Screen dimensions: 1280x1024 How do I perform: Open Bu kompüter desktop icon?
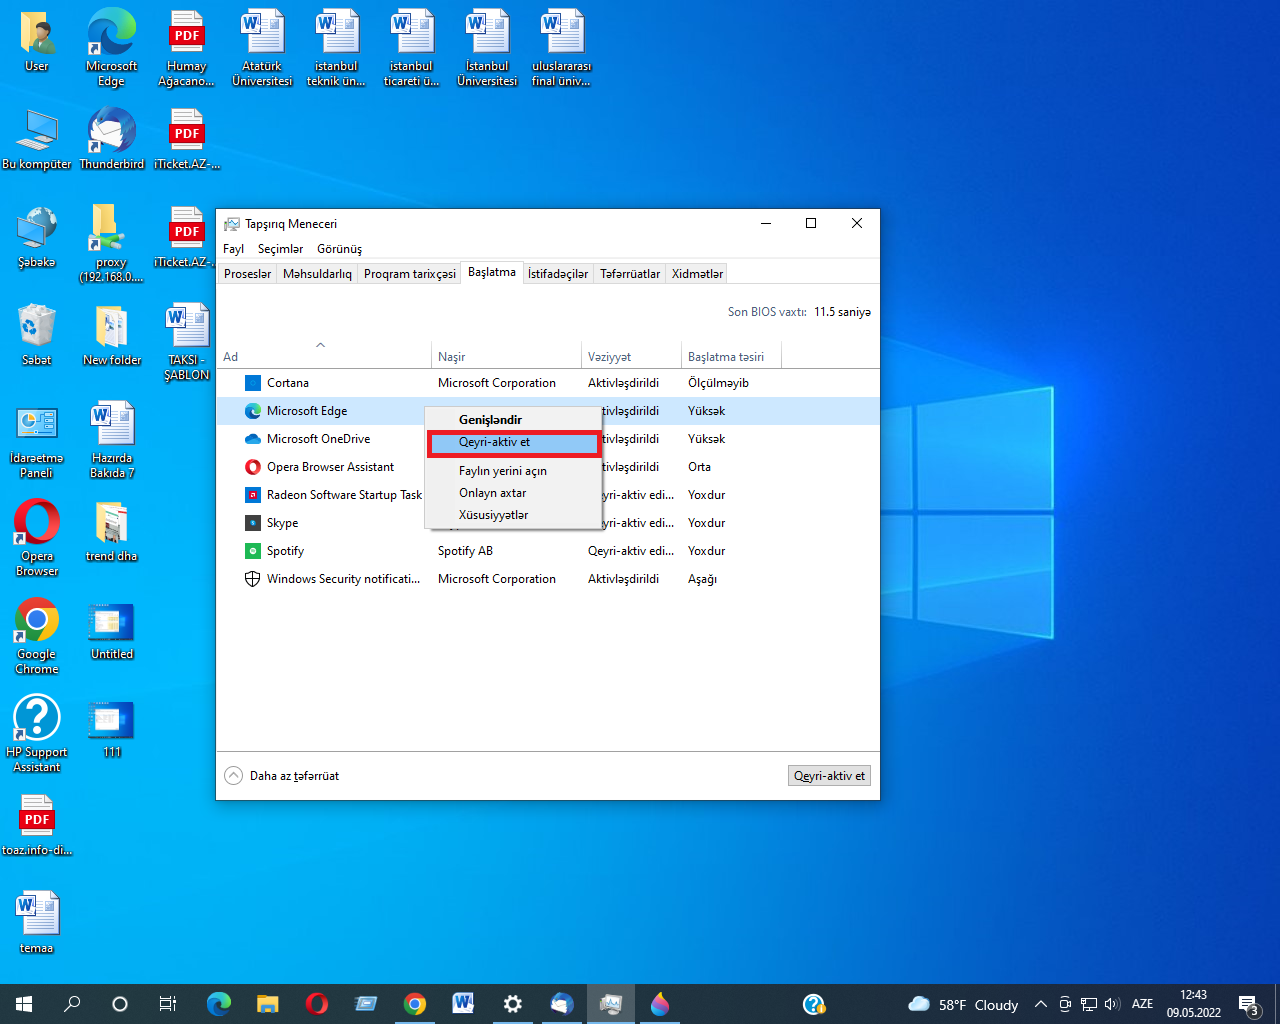pos(37,139)
